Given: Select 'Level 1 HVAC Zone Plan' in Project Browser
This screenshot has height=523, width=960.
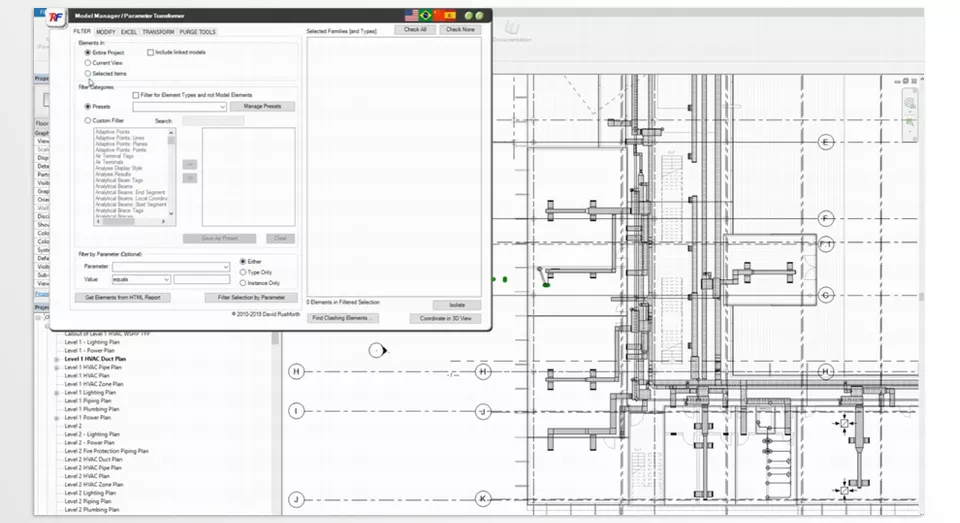Looking at the screenshot, I should (x=94, y=385).
